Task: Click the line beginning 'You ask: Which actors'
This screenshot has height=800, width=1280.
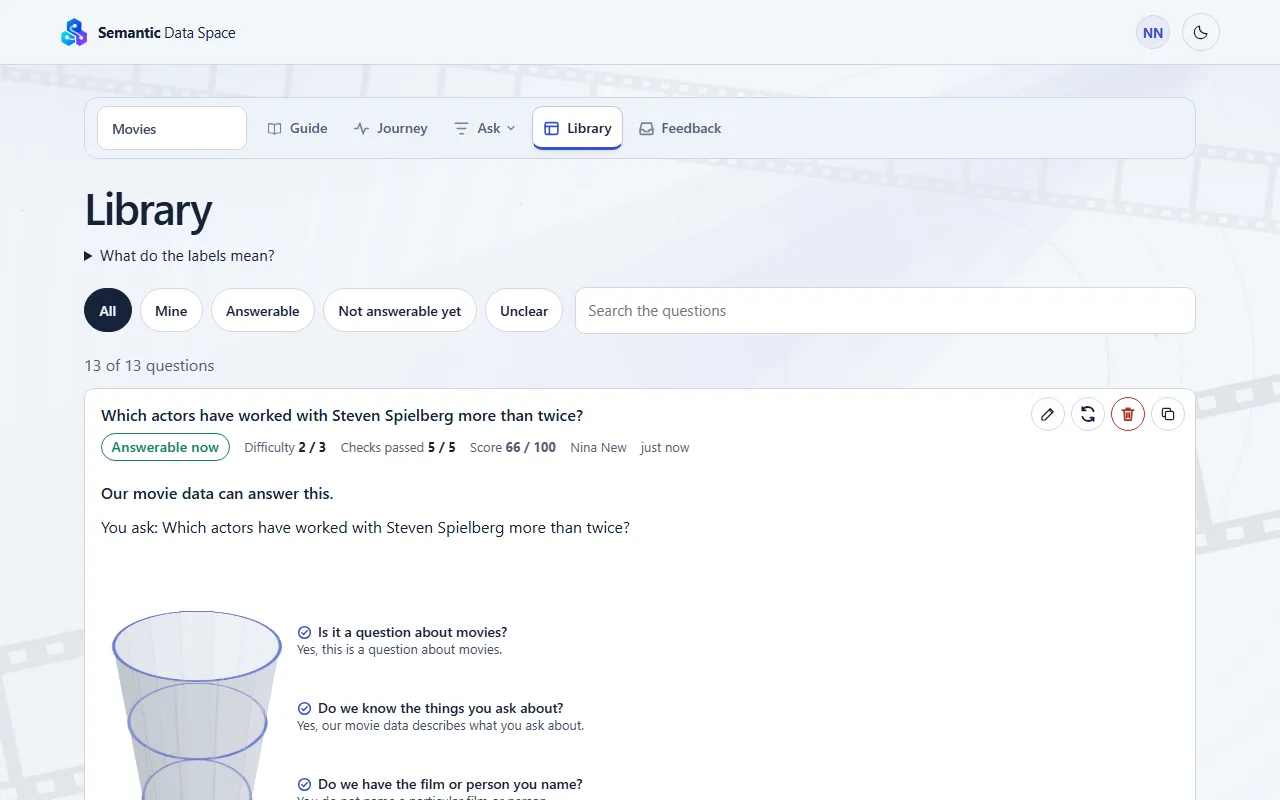Action: [365, 528]
